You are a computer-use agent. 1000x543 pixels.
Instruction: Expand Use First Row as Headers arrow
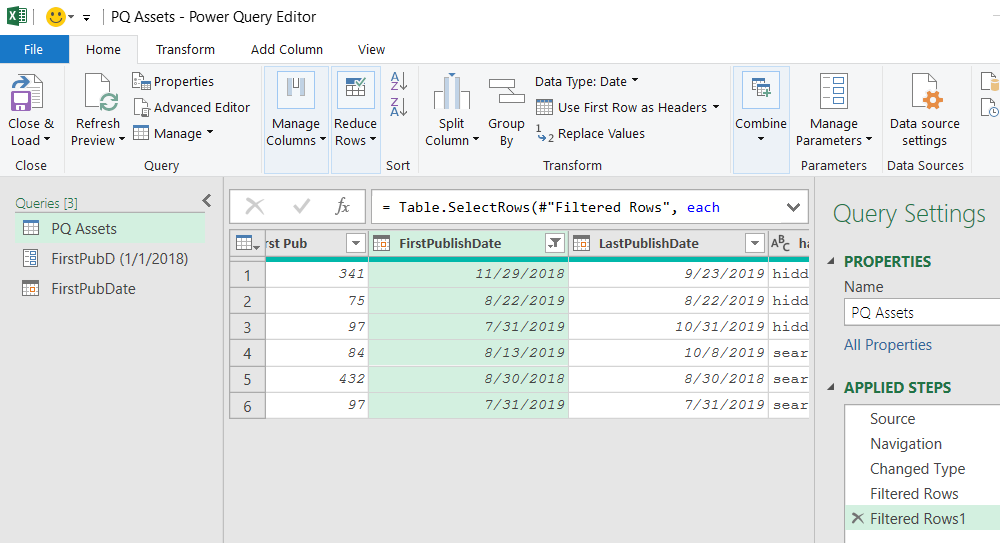click(716, 107)
